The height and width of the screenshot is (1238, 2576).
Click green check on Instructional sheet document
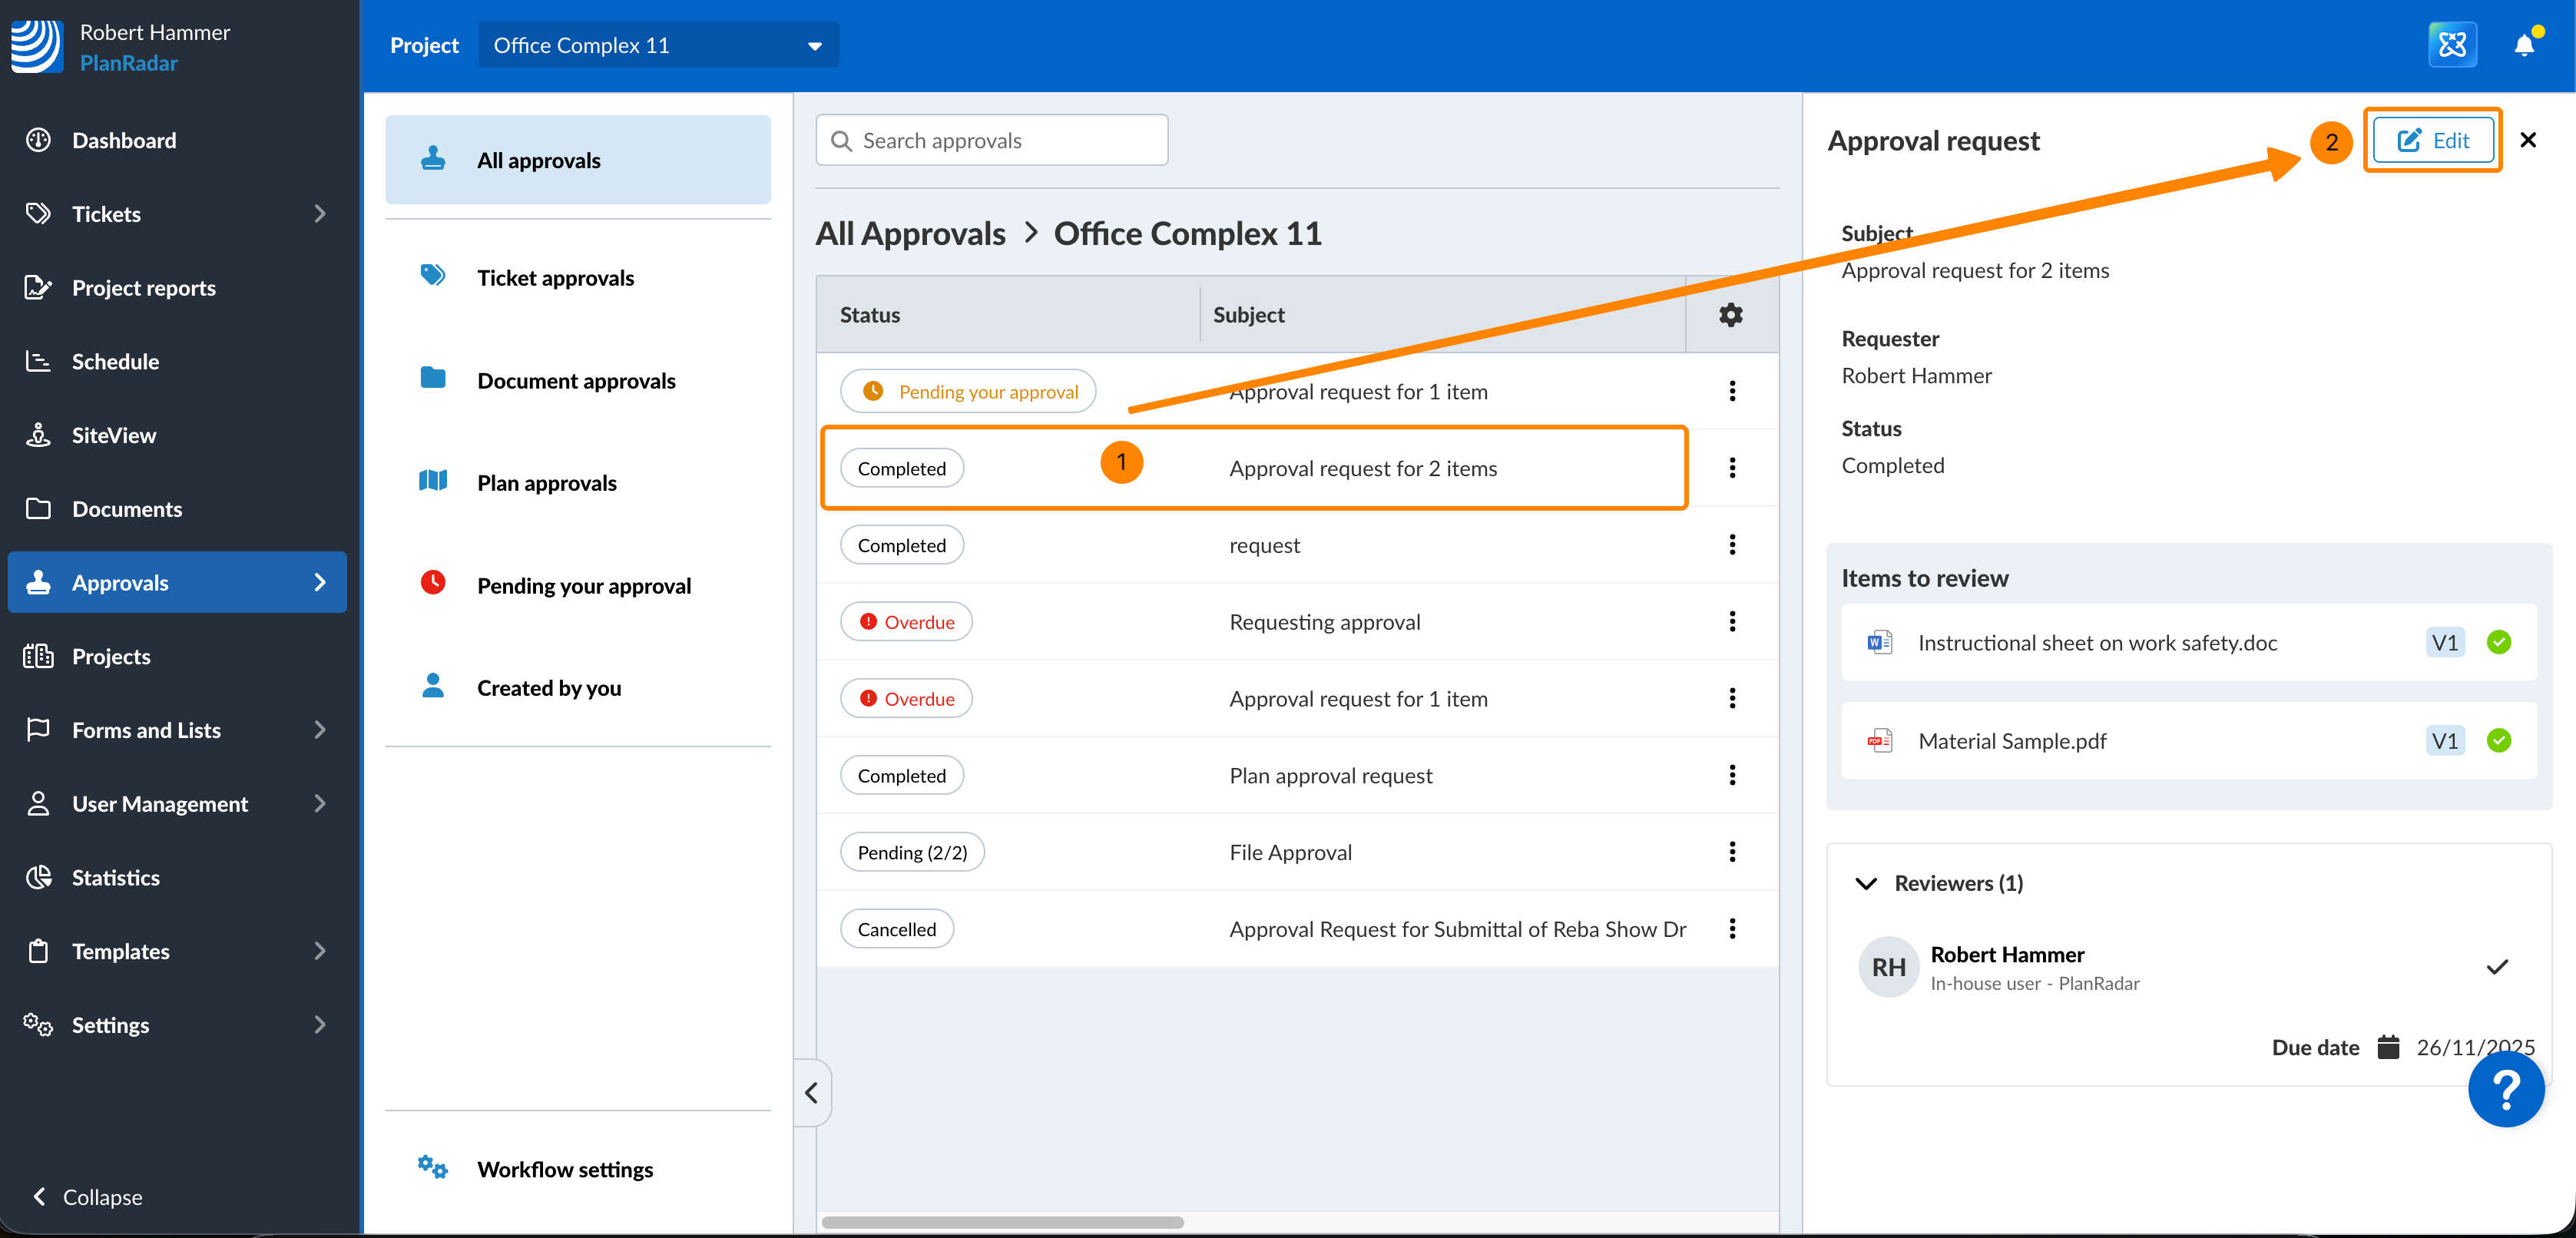2498,643
